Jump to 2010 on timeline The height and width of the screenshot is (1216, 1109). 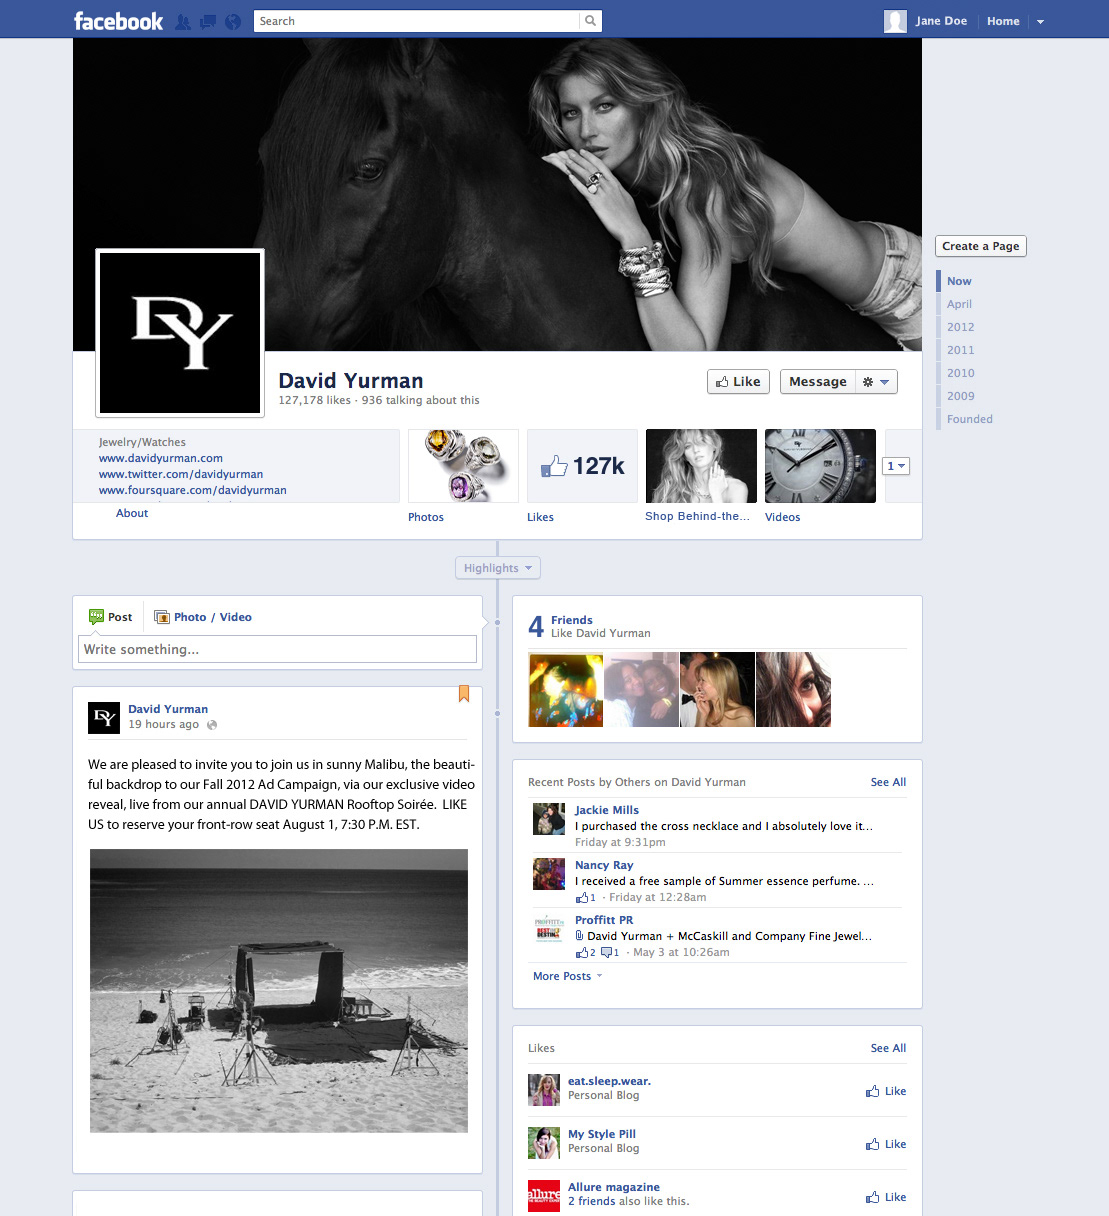pos(960,373)
